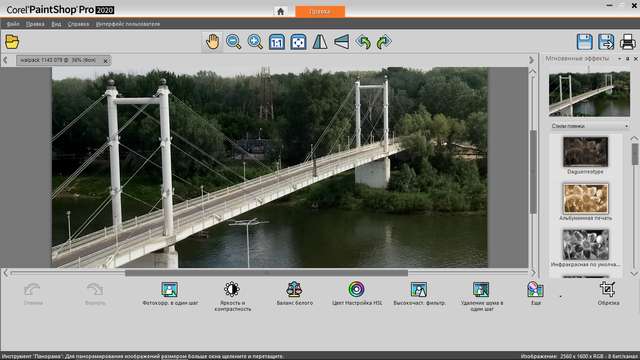Flip the image vertically icon

pyautogui.click(x=342, y=42)
